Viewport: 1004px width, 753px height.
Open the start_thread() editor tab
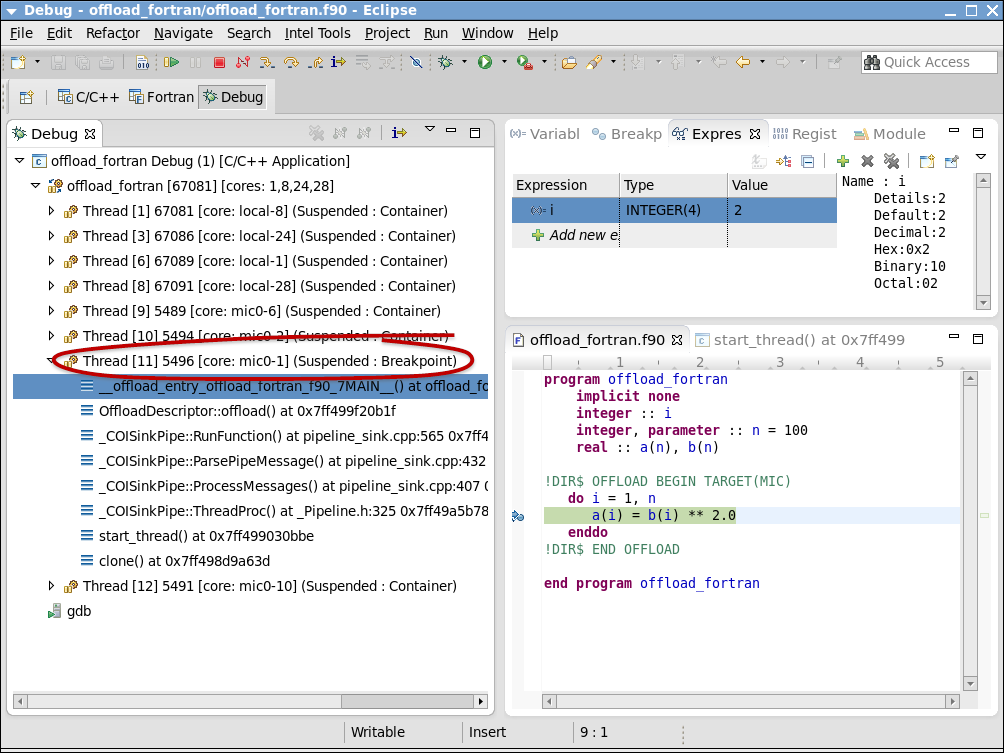point(800,340)
